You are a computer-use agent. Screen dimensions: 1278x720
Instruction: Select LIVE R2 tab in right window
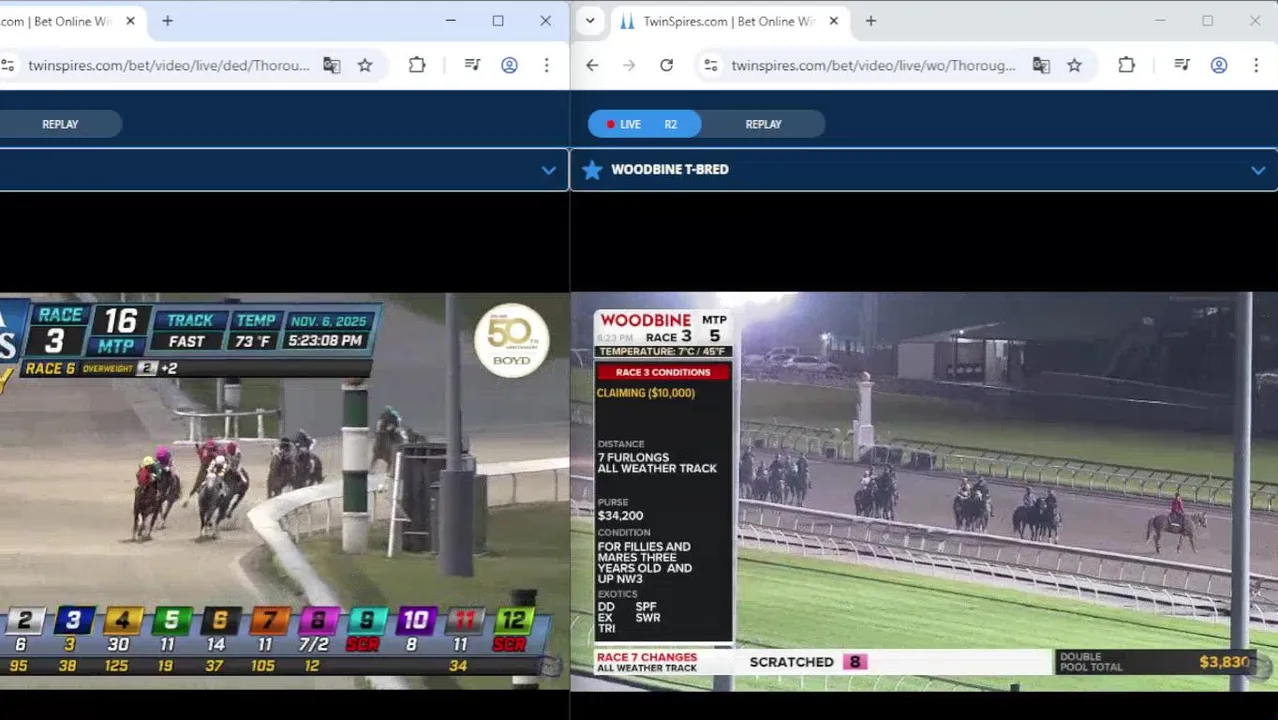(x=645, y=124)
